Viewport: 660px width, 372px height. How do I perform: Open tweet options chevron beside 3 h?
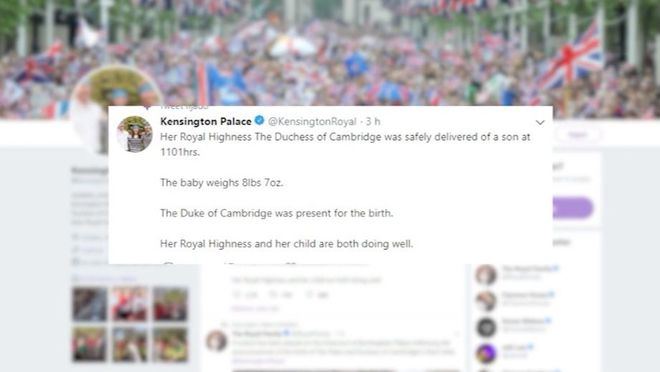click(540, 122)
